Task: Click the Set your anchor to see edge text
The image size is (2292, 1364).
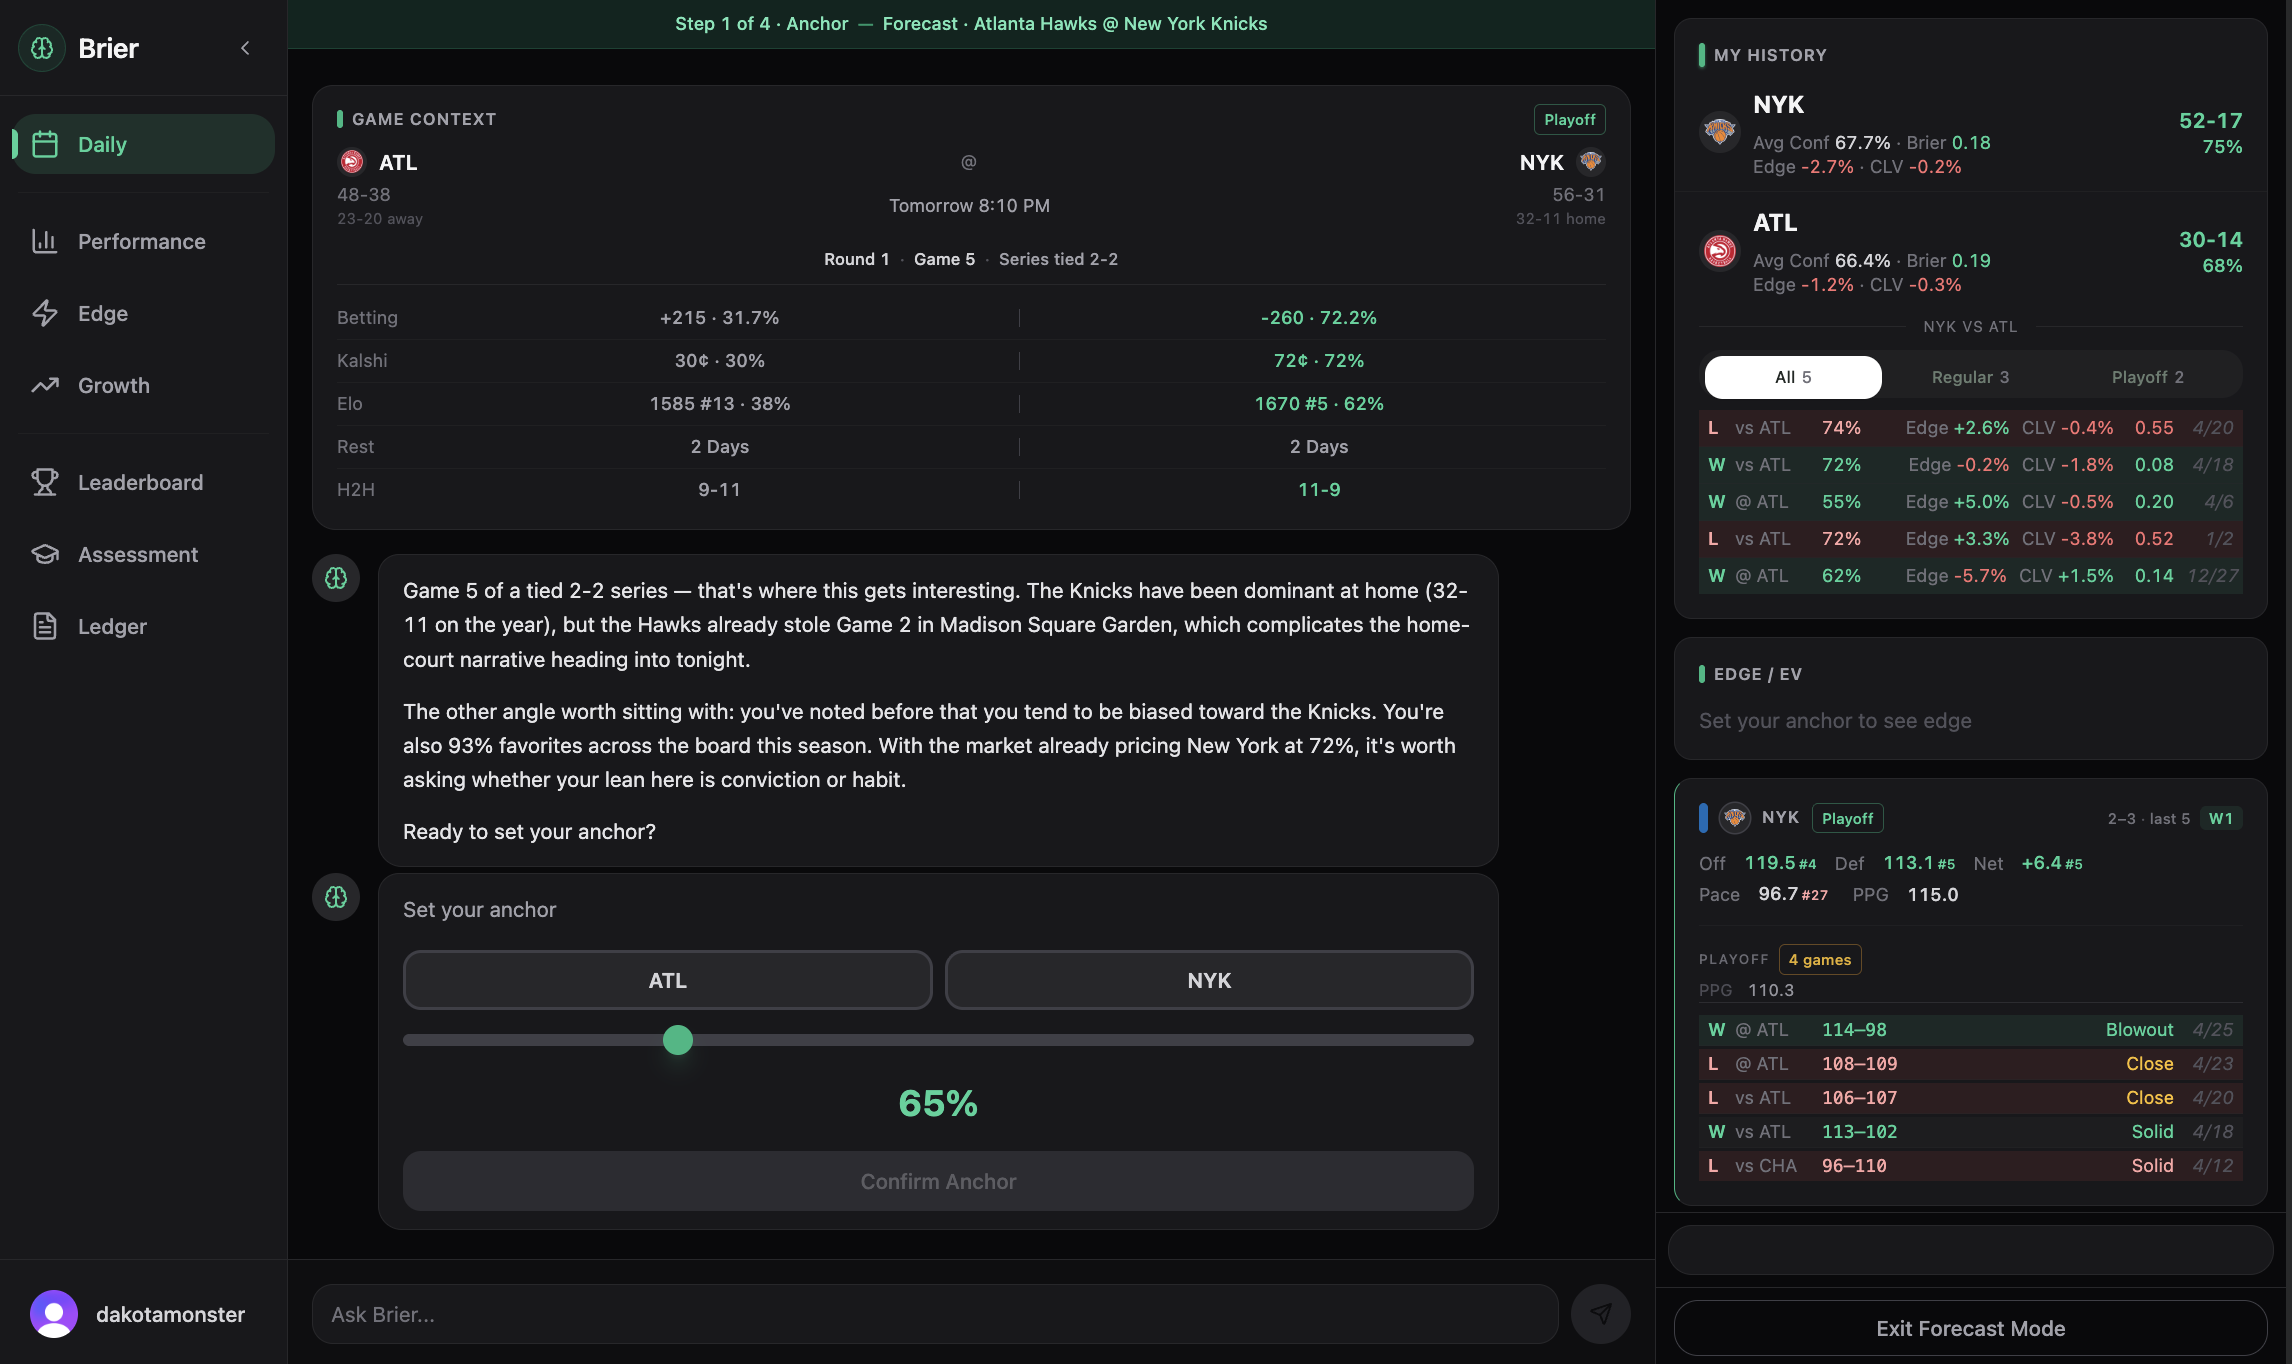Action: pyautogui.click(x=1835, y=721)
